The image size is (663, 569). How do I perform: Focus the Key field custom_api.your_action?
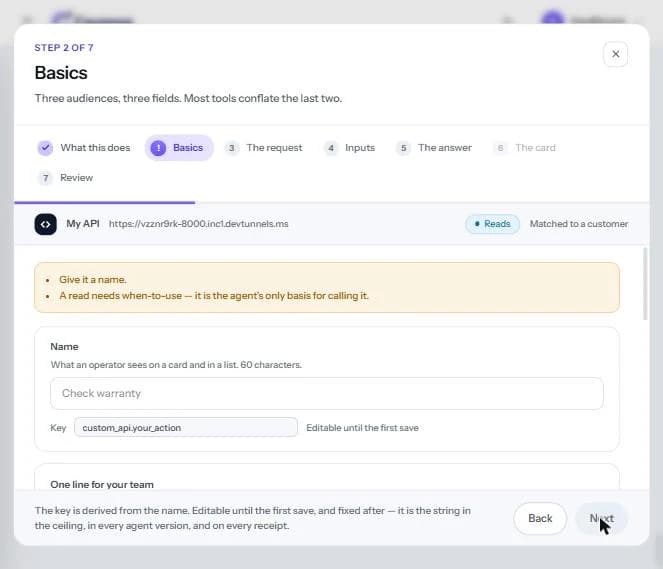tap(186, 428)
